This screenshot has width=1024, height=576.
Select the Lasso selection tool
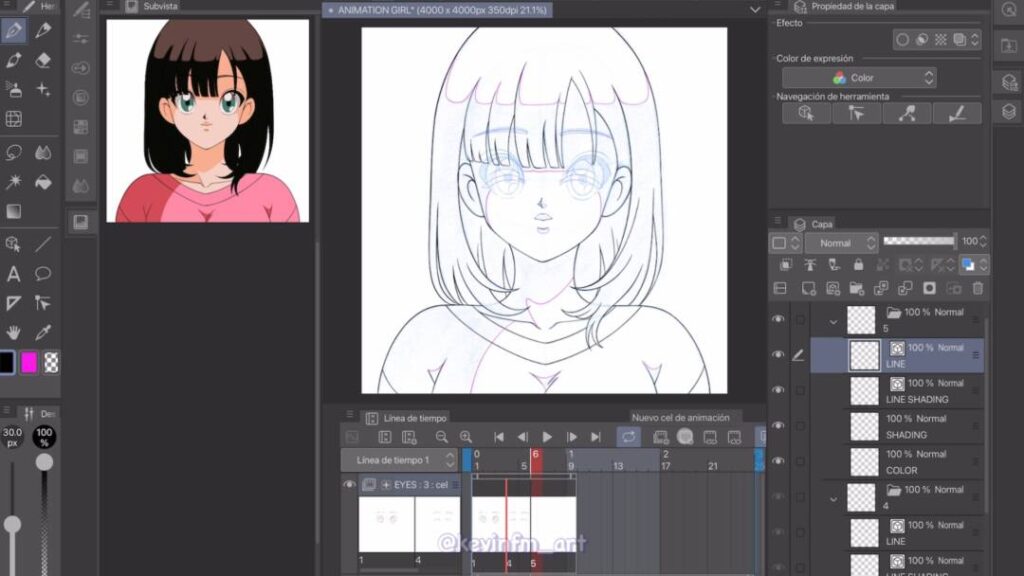[14, 153]
